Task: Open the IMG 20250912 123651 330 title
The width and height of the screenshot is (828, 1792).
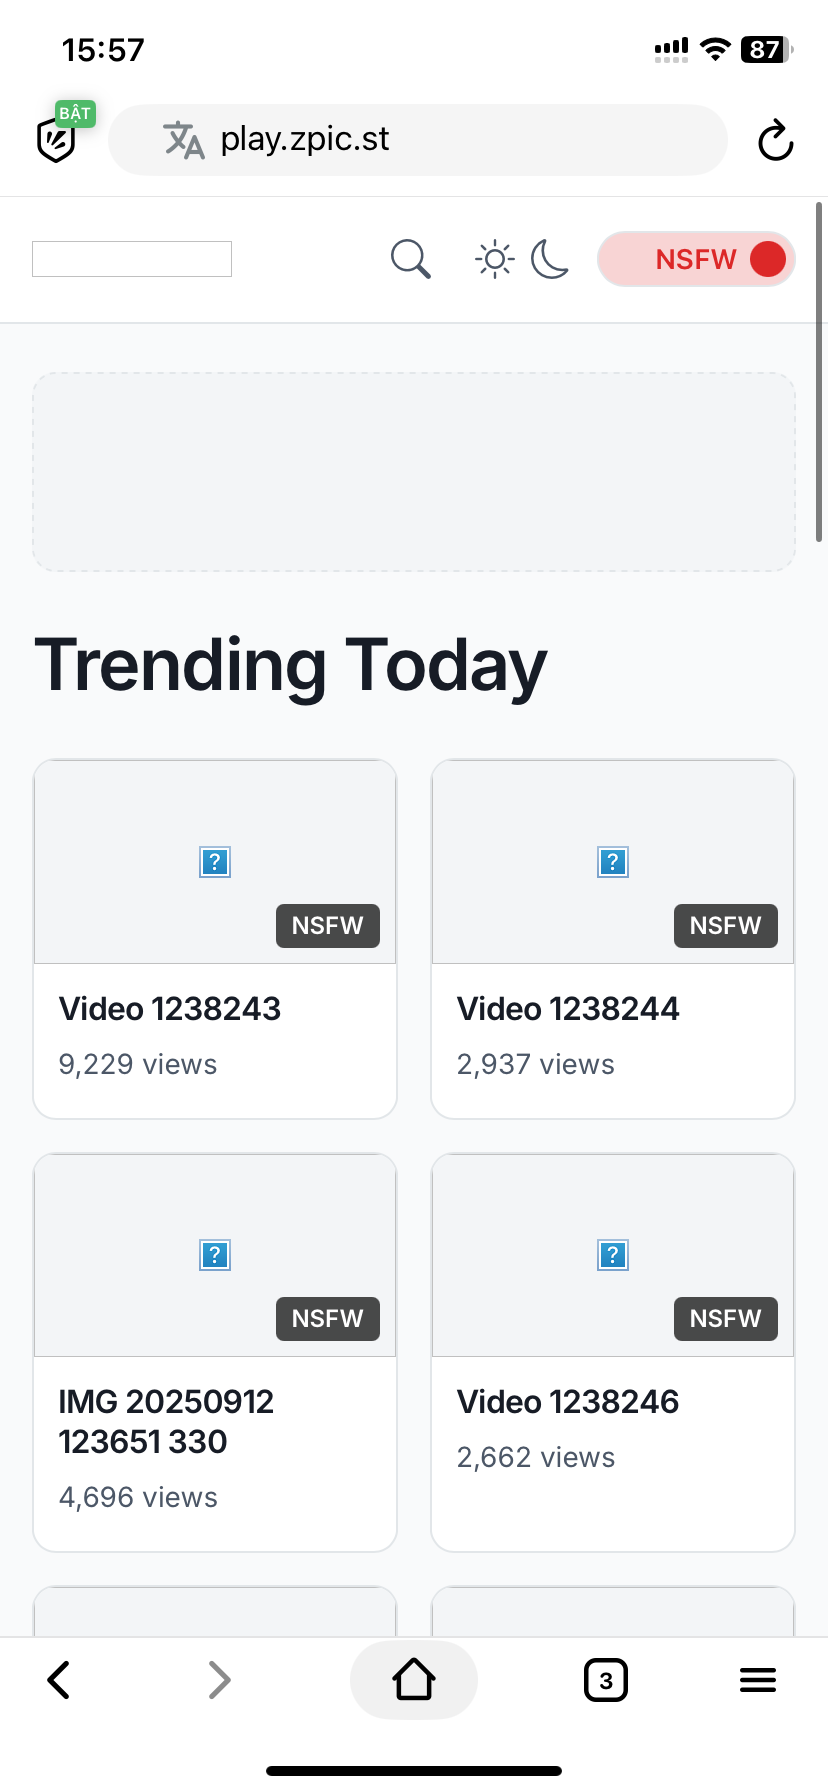Action: tap(166, 1422)
